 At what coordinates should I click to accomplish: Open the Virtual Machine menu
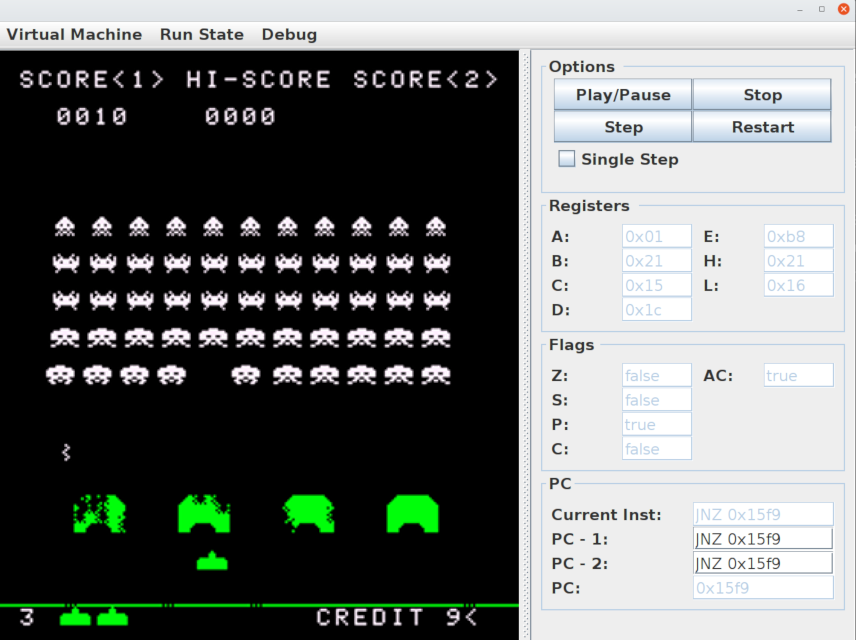[74, 34]
